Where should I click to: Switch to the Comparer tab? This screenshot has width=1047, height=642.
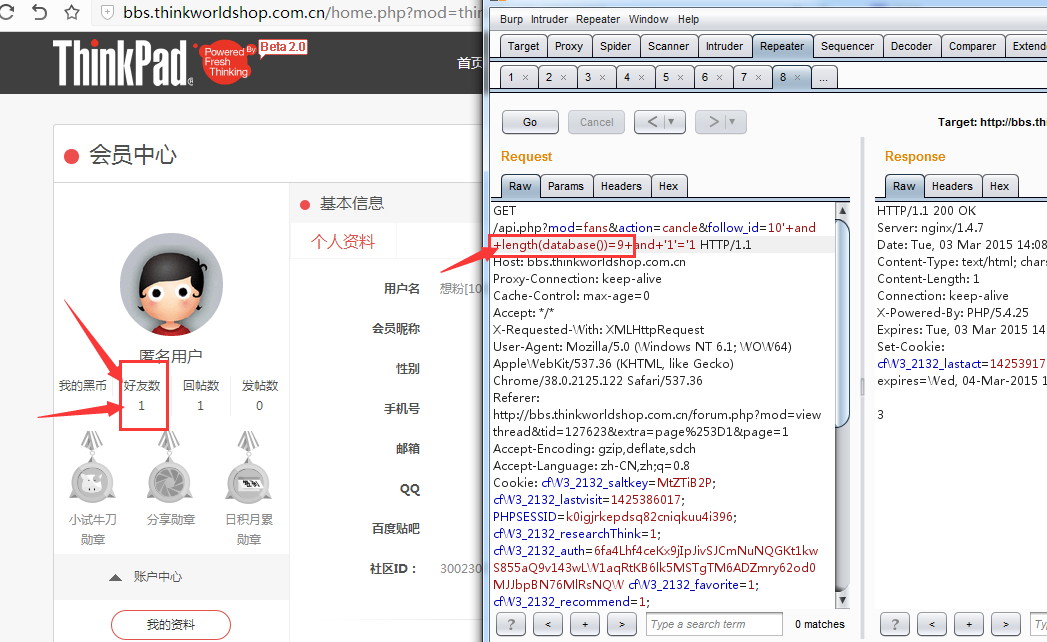tap(972, 46)
